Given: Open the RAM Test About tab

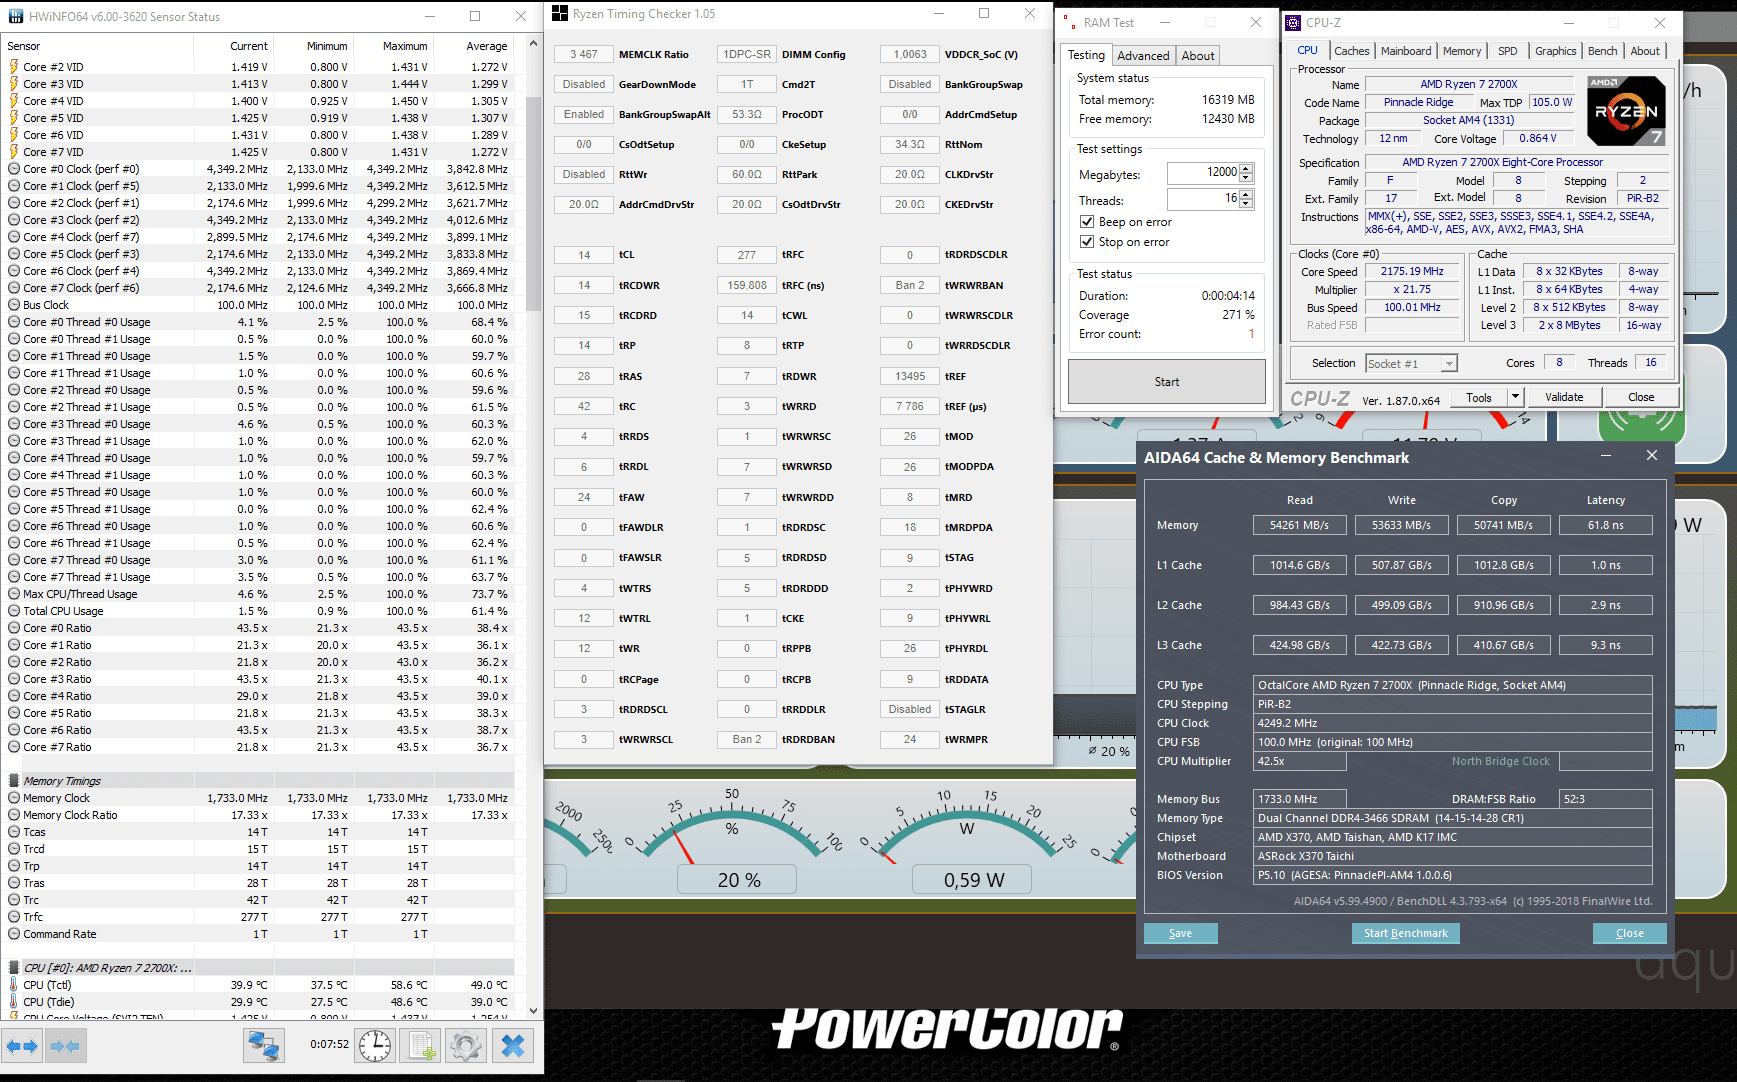Looking at the screenshot, I should tap(1198, 56).
